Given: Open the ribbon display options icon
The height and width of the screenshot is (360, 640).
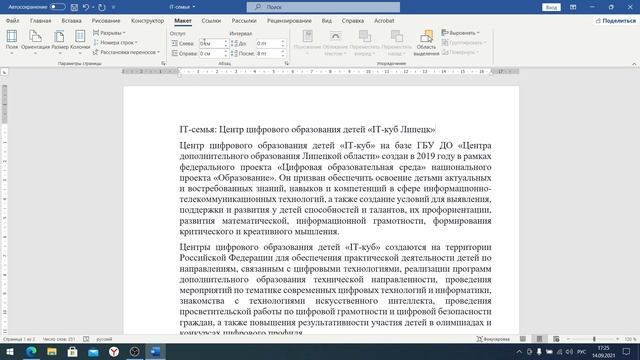Looking at the screenshot, I should pyautogui.click(x=573, y=7).
